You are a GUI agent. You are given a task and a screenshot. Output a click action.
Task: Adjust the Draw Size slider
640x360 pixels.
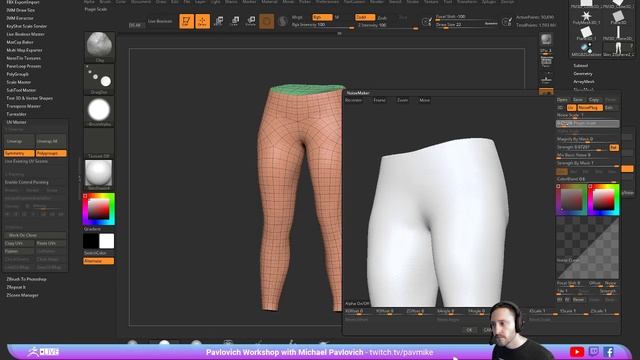coord(467,25)
